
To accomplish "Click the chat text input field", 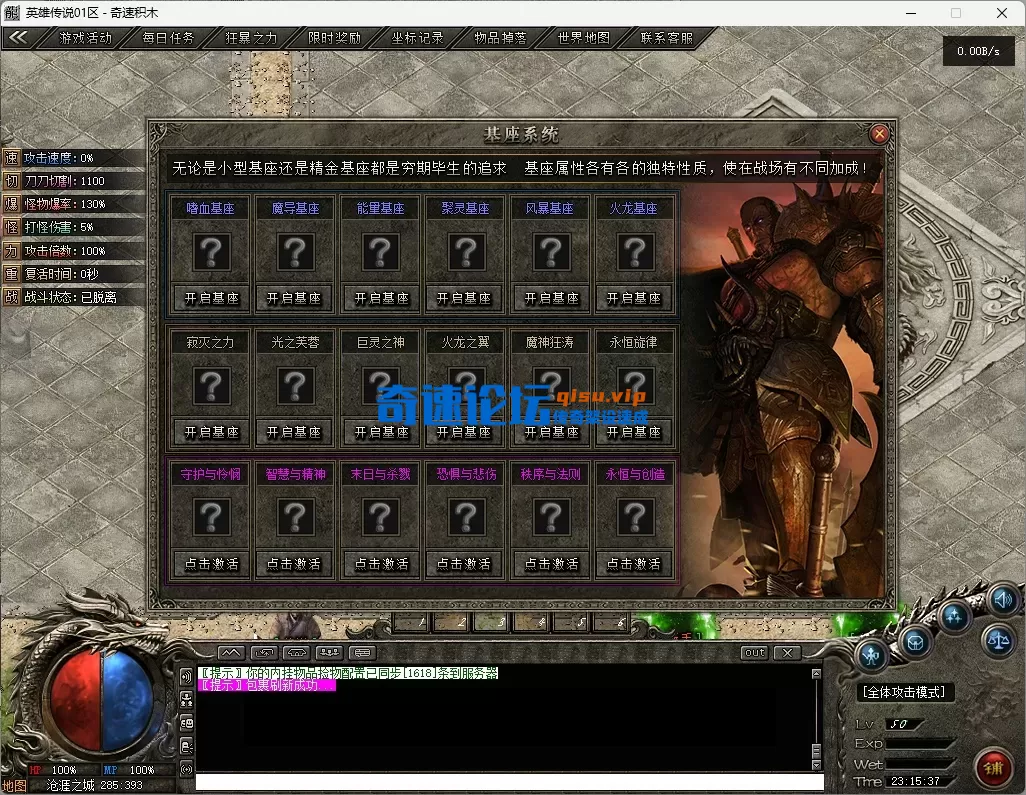I will point(508,782).
